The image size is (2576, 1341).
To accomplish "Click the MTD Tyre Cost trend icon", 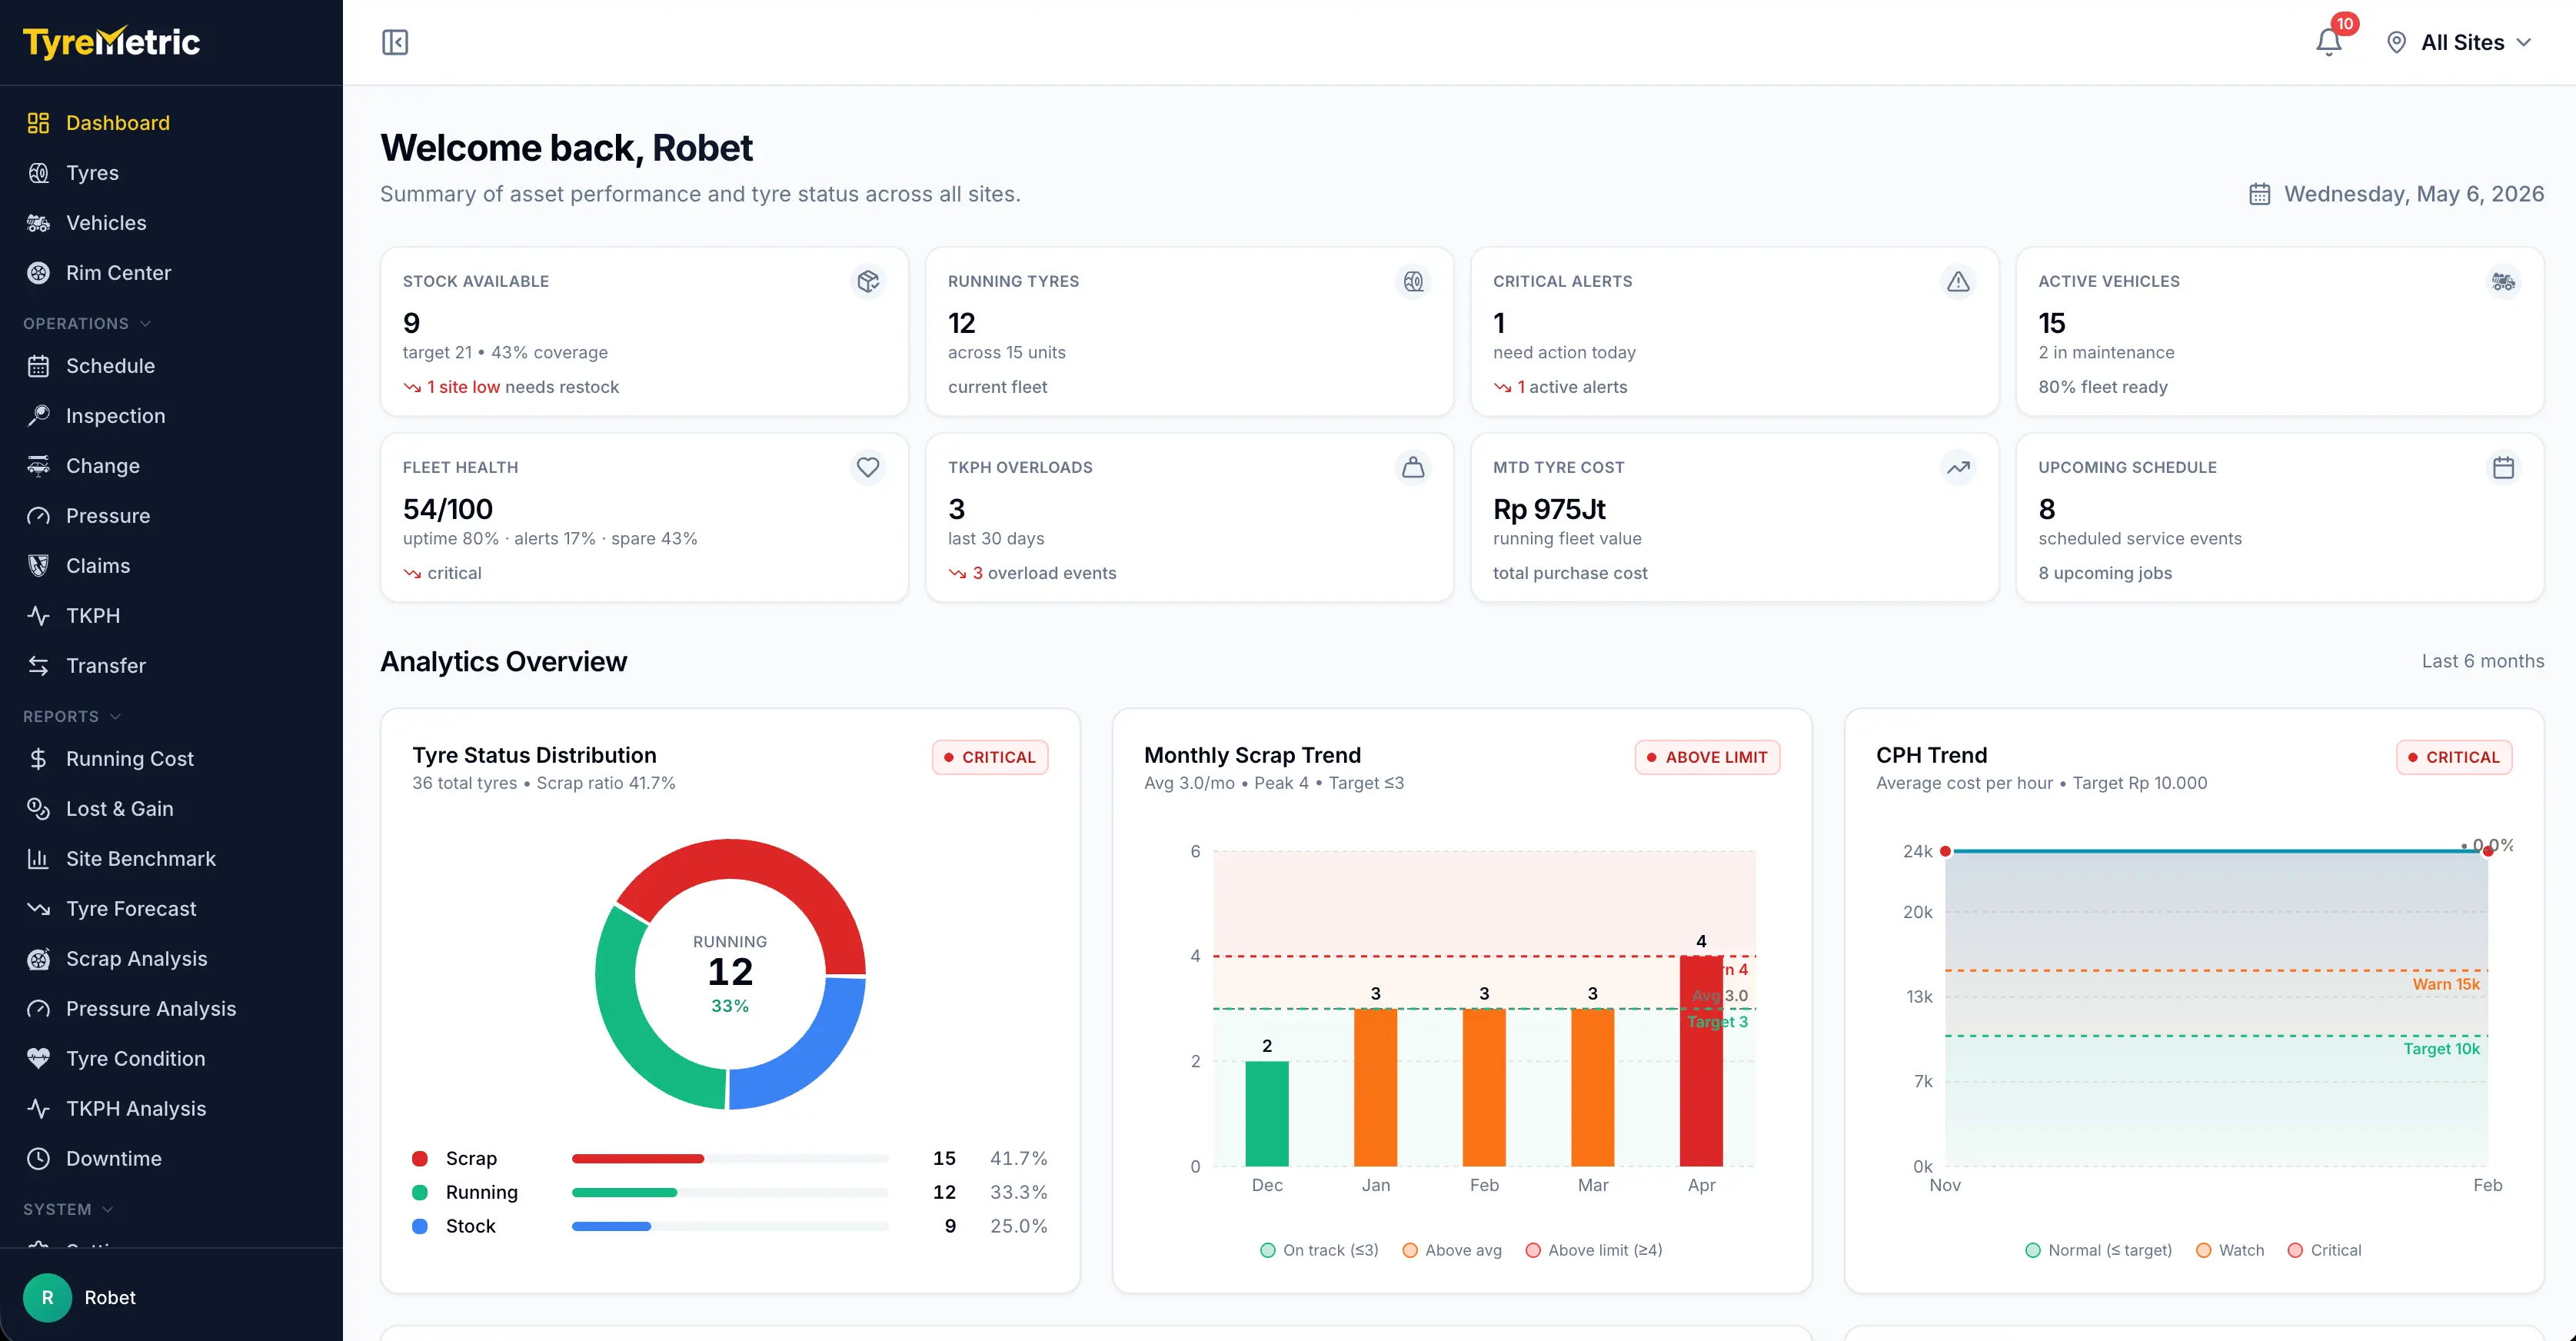I will pyautogui.click(x=1958, y=467).
